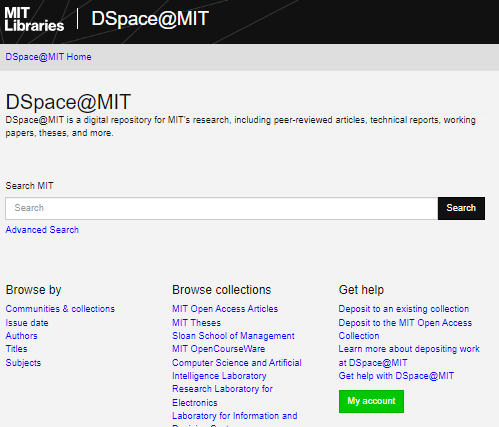Screen dimensions: 499x427
Task: Go to DSpace@MIT Home breadcrumb
Action: click(x=48, y=57)
